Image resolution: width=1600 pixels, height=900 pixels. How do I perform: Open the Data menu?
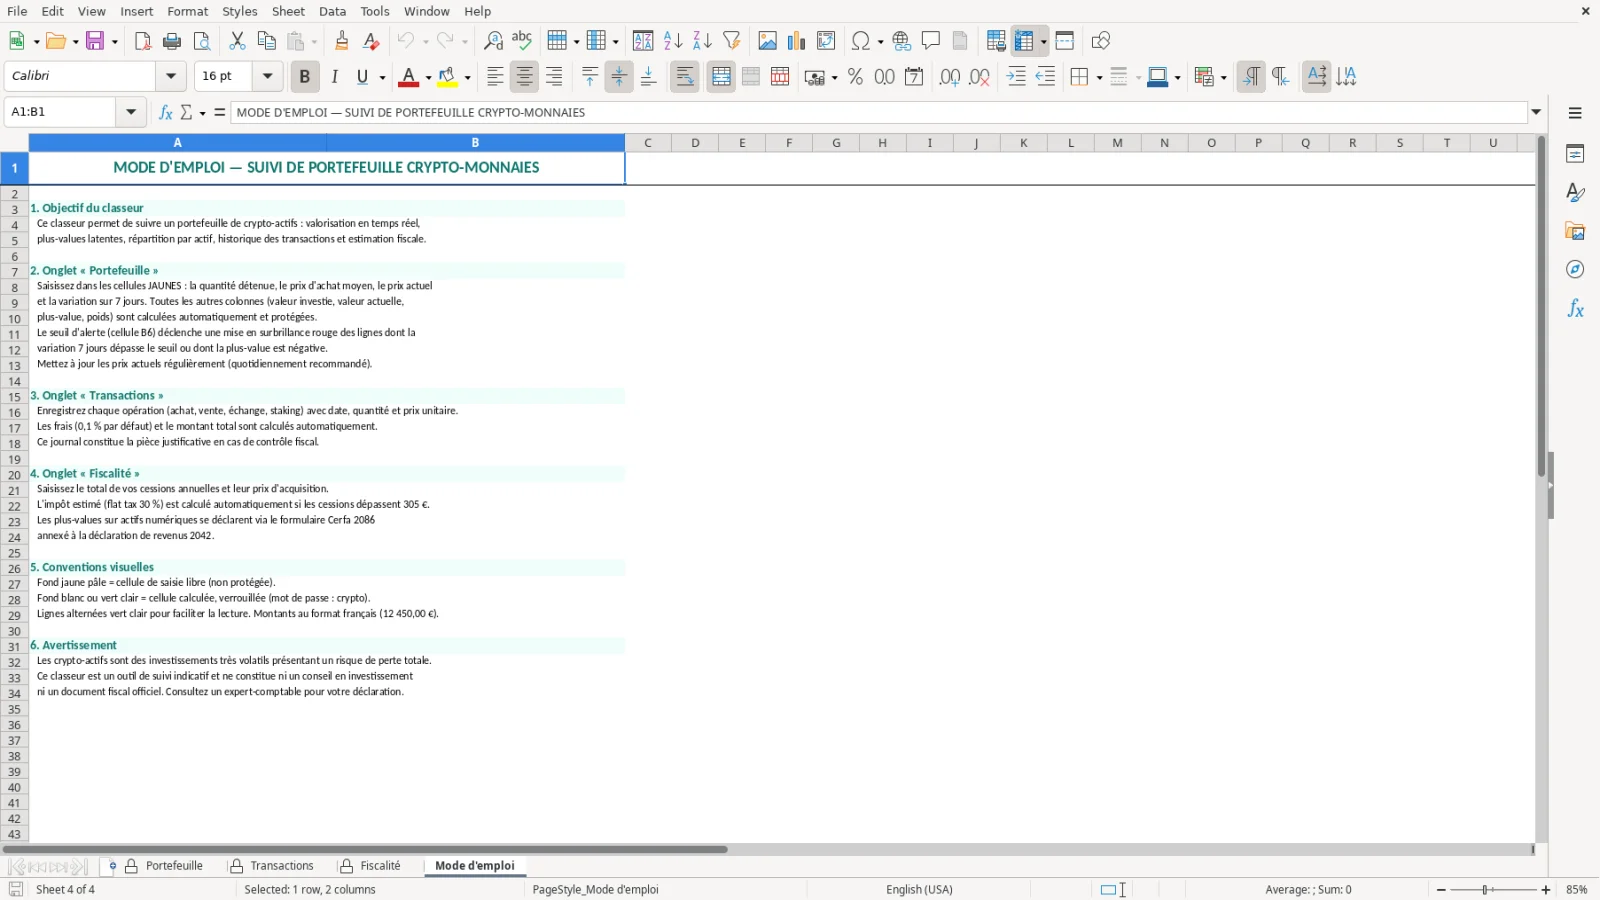(x=332, y=11)
